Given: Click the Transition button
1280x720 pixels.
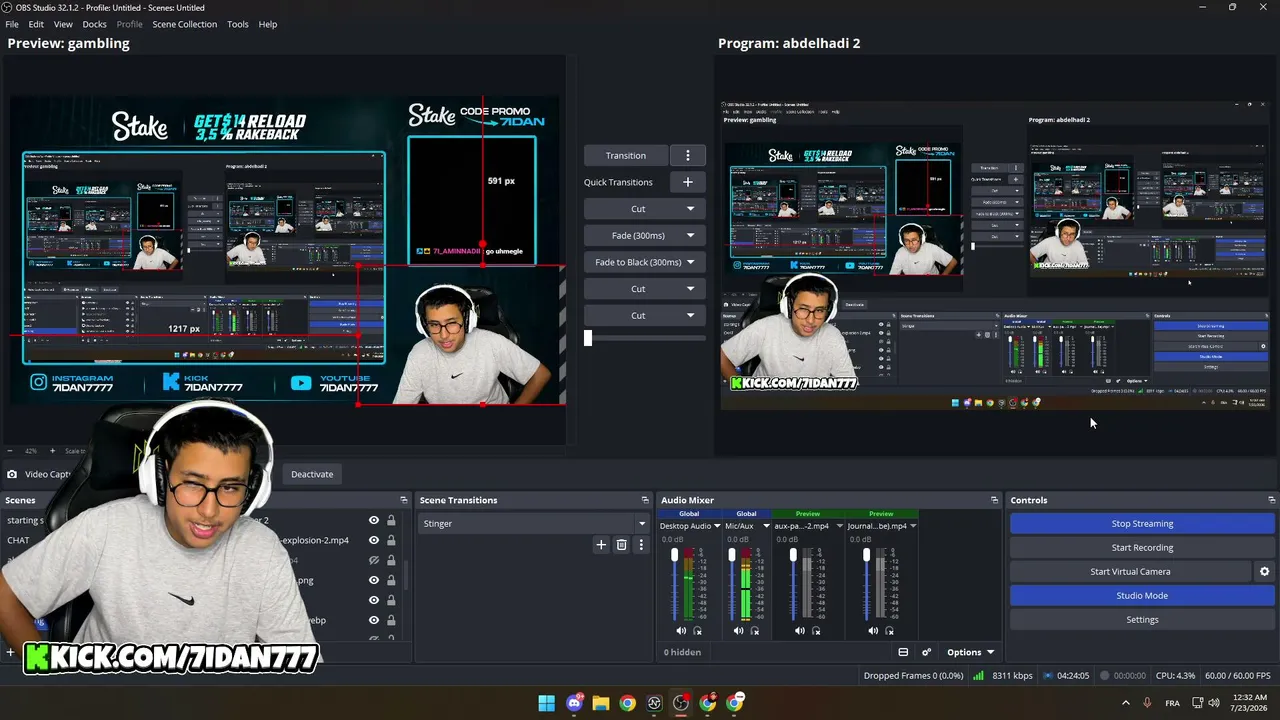Looking at the screenshot, I should click(626, 155).
